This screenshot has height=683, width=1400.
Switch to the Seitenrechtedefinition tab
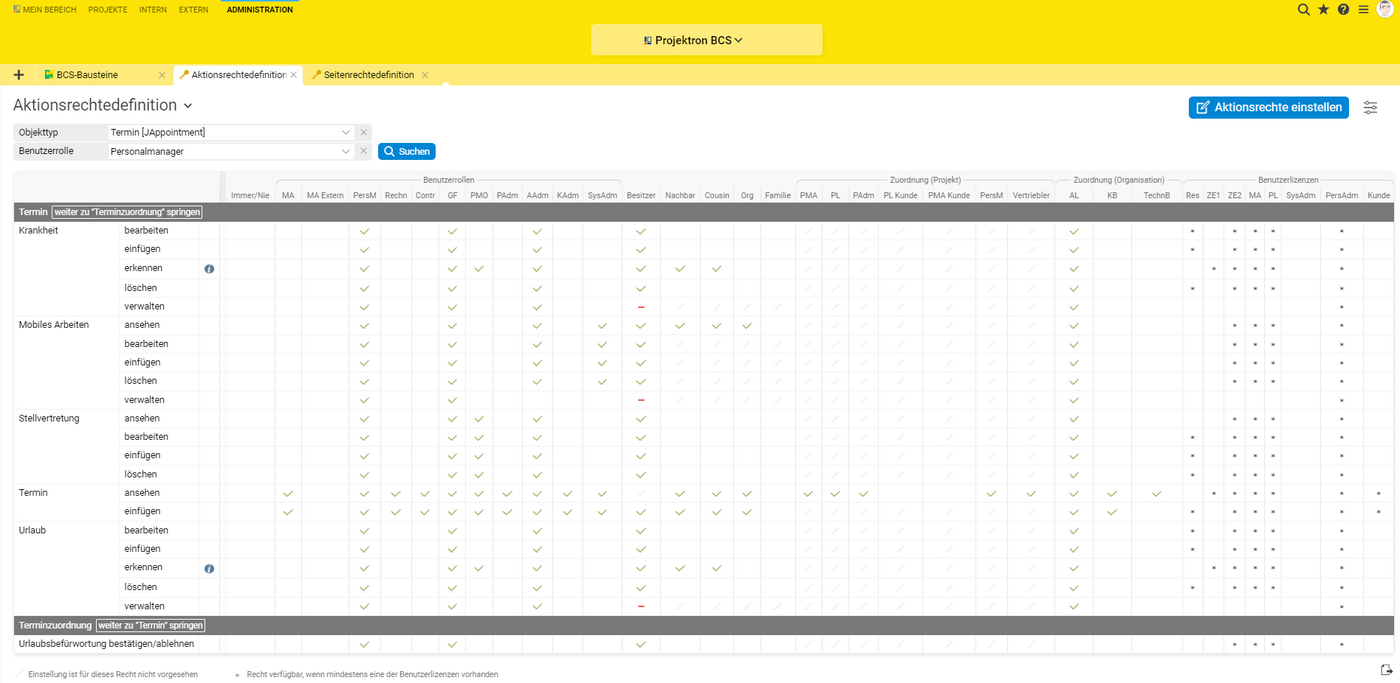(368, 75)
